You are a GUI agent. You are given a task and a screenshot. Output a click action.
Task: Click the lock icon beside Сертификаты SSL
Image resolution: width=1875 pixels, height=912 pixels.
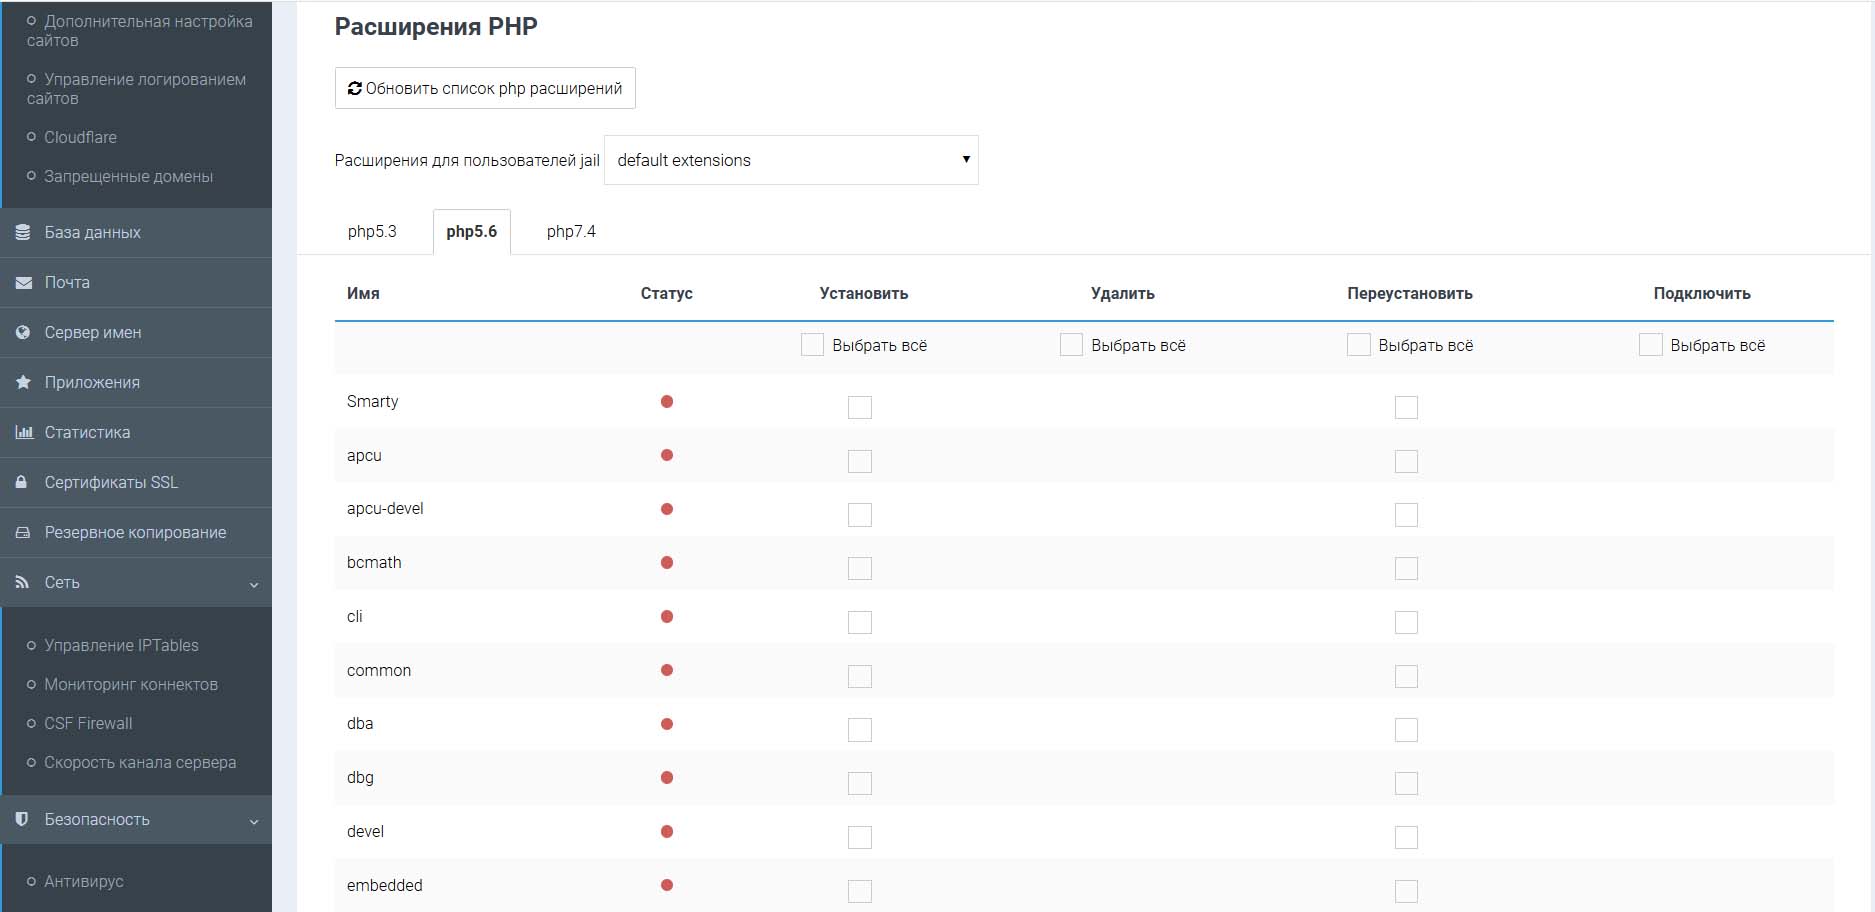click(22, 482)
